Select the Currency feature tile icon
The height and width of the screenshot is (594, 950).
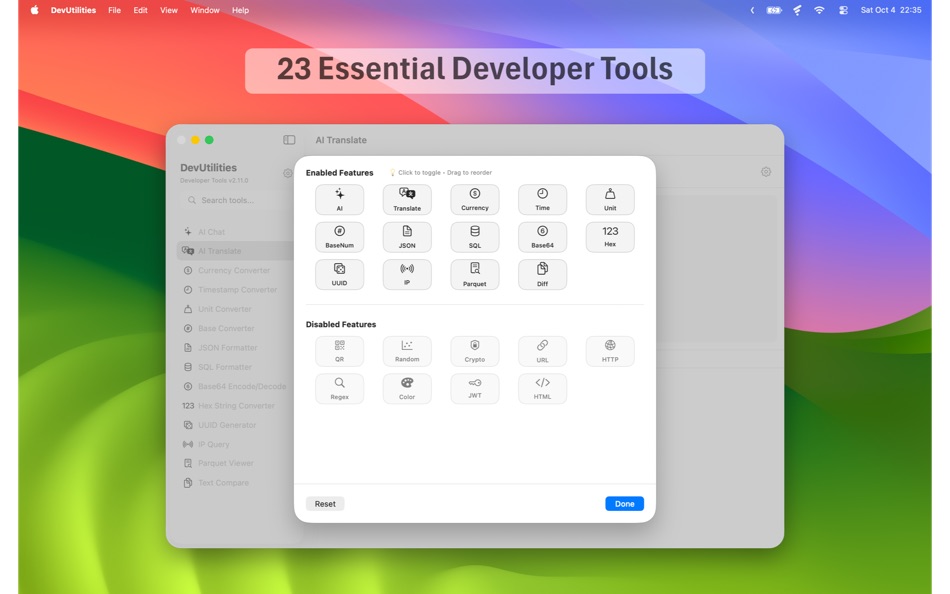(x=474, y=199)
